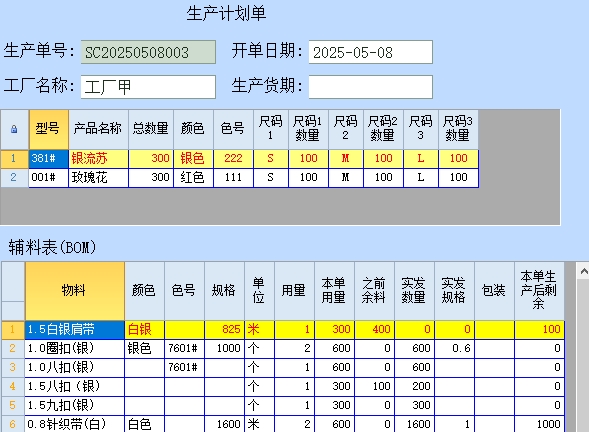The height and width of the screenshot is (432, 589).
Task: Select the 型号 column header
Action: click(49, 130)
